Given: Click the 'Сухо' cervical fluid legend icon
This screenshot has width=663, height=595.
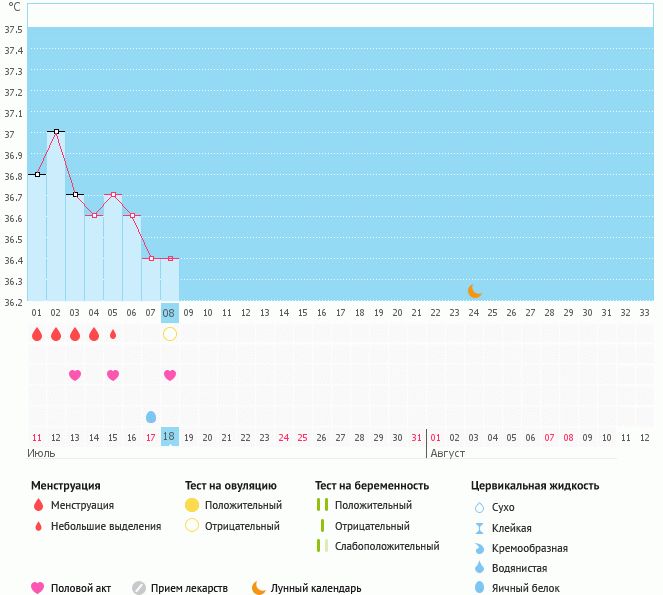Looking at the screenshot, I should pos(479,507).
